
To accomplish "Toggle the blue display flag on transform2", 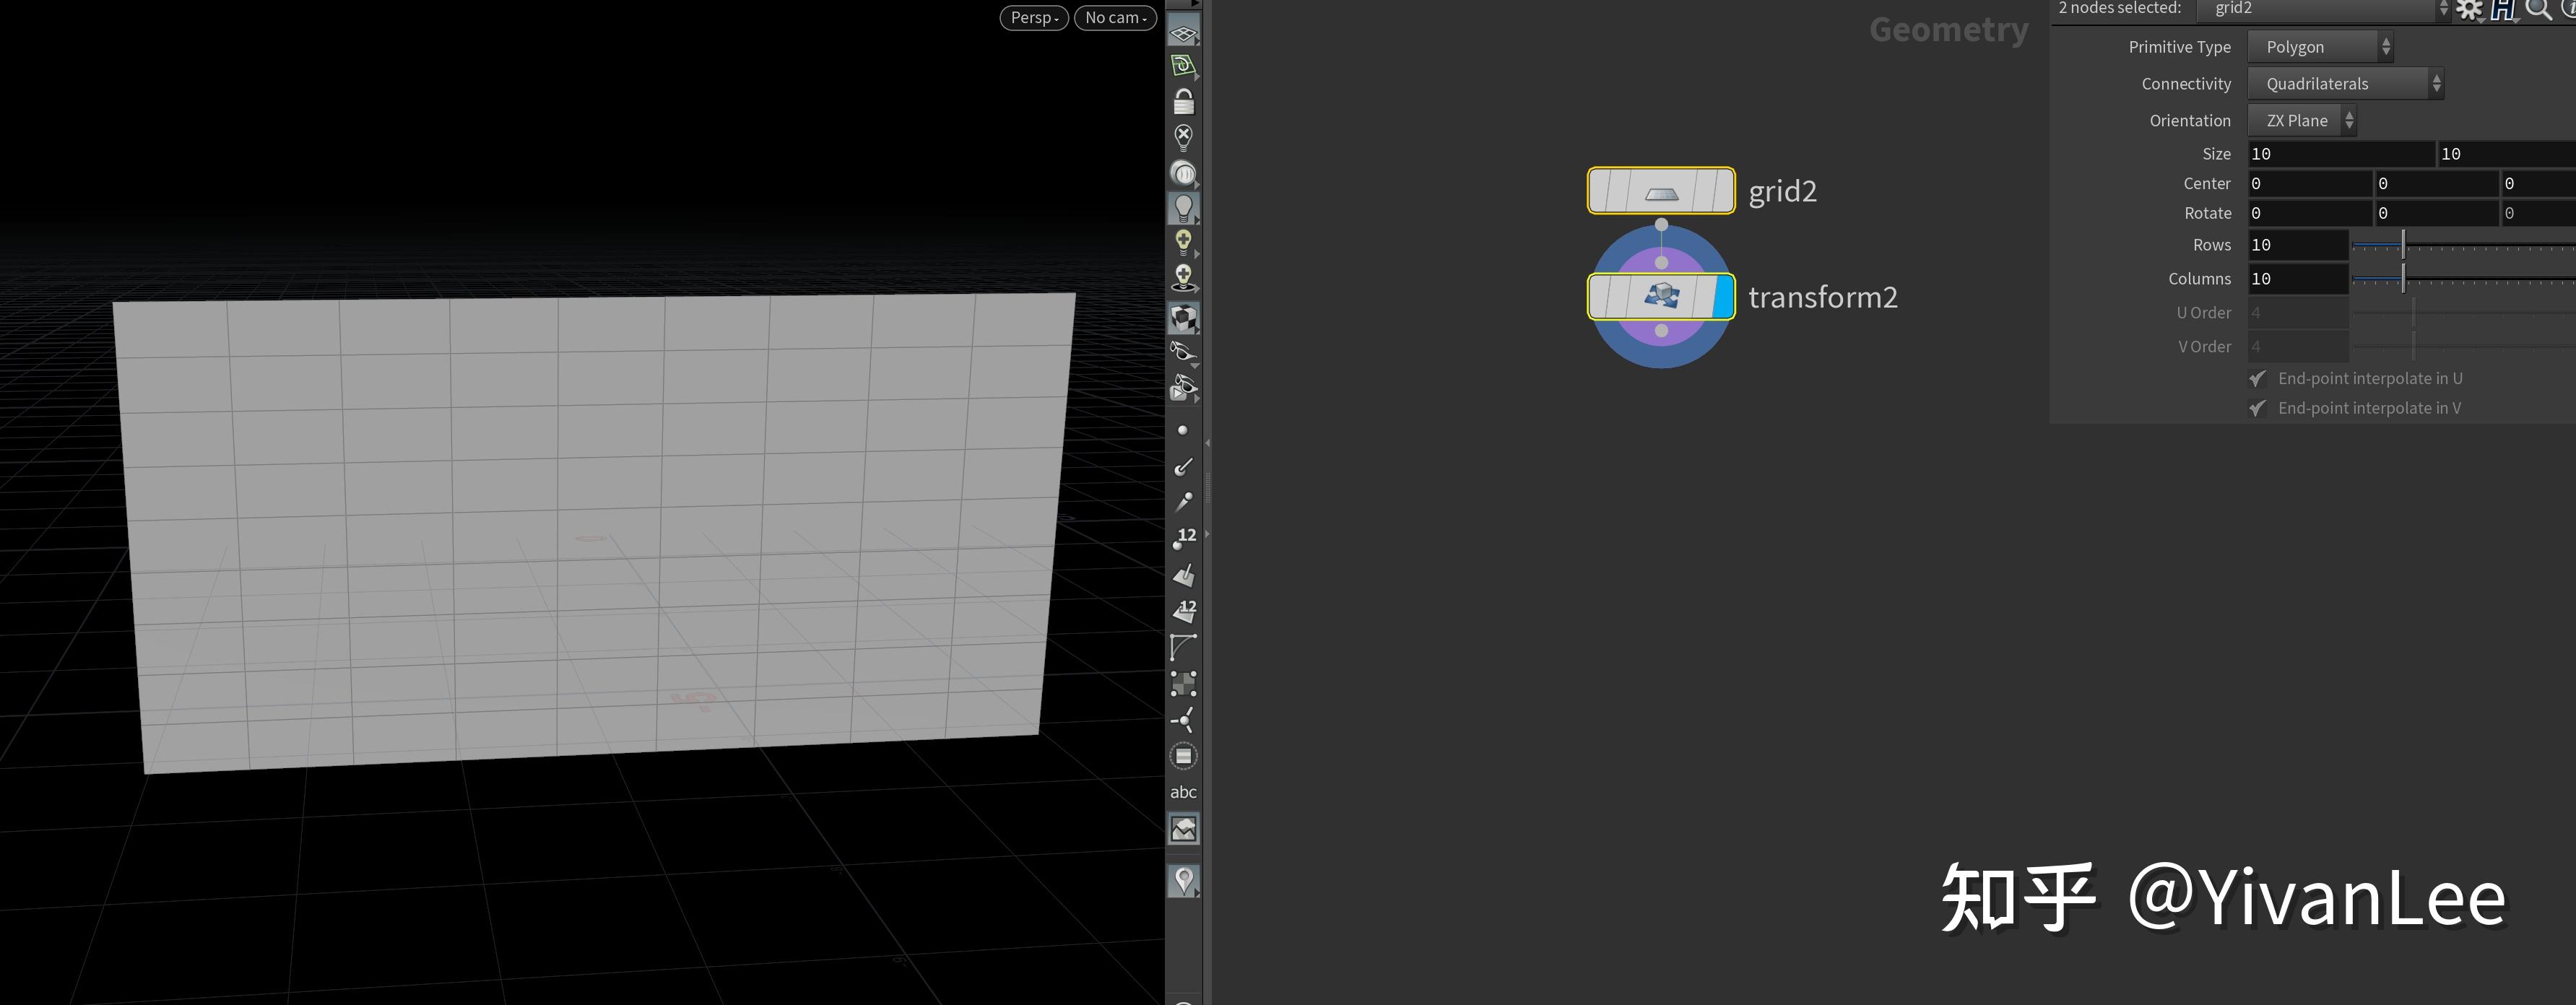I will pyautogui.click(x=1723, y=297).
